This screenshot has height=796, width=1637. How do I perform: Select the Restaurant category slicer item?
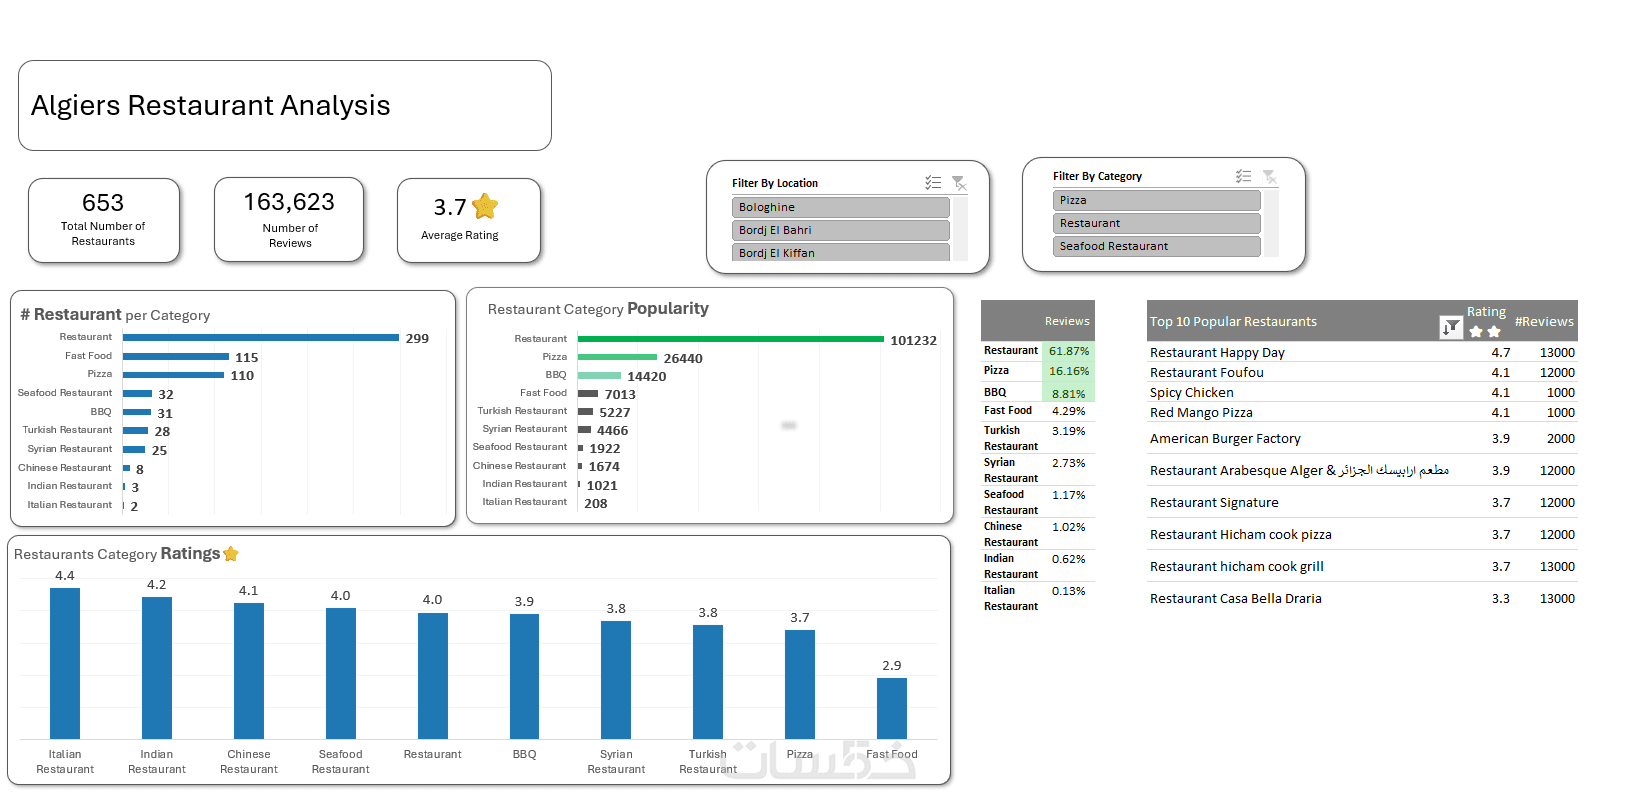tap(1156, 223)
